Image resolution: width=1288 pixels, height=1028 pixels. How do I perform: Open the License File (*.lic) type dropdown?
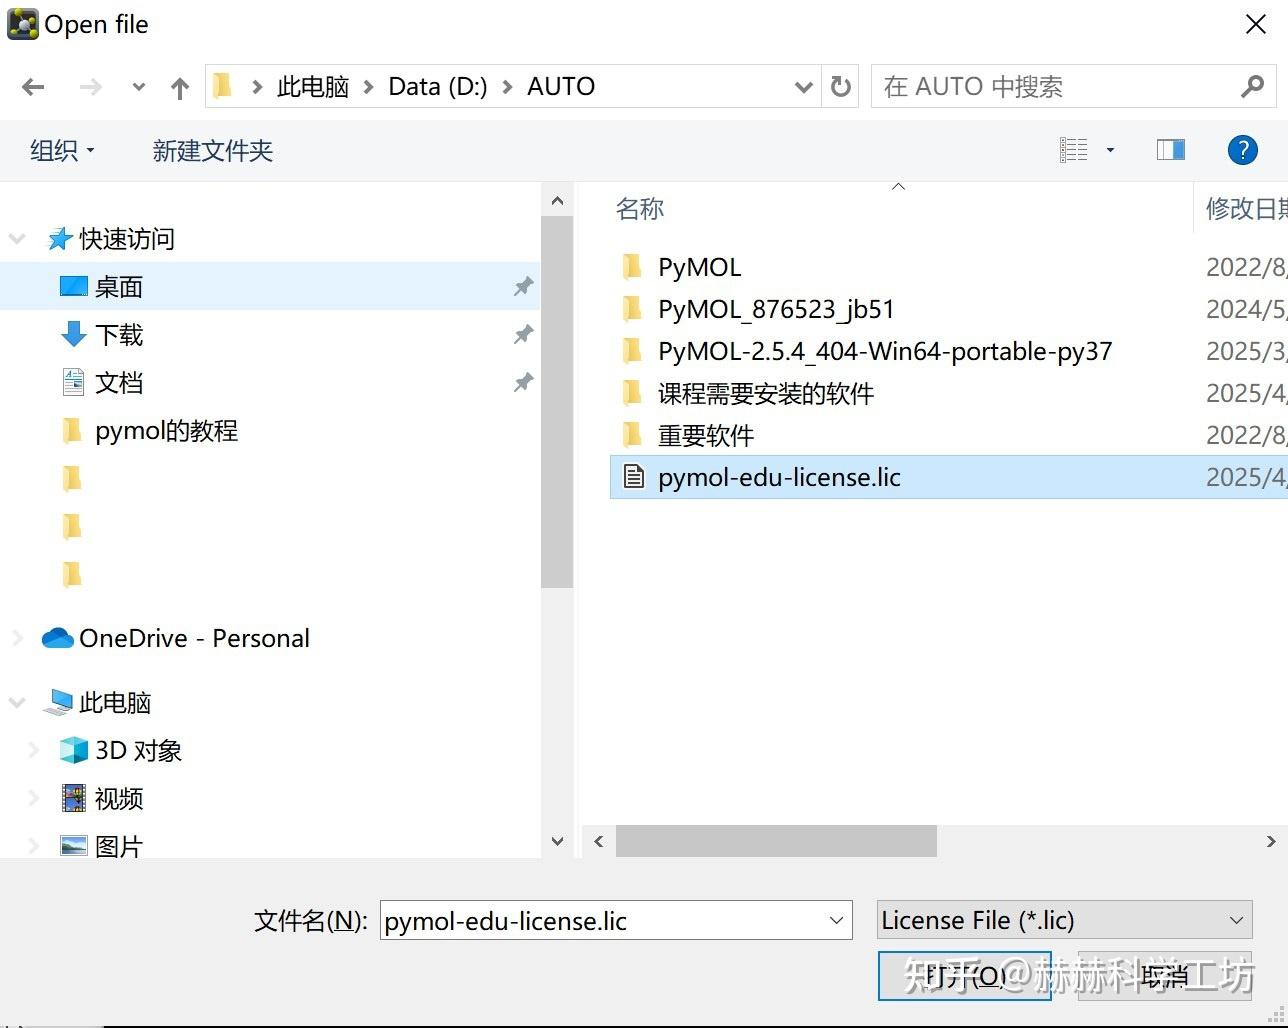pos(1235,920)
